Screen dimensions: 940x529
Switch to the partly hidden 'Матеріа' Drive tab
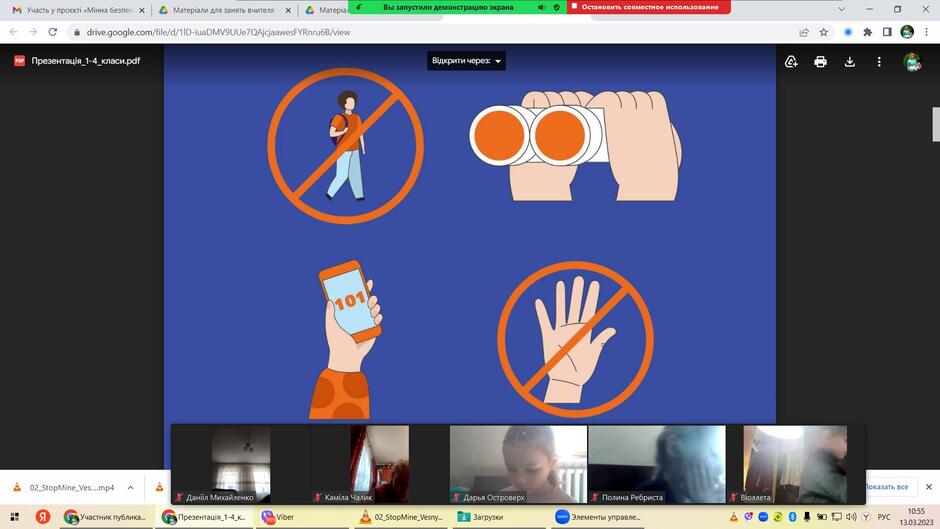[325, 10]
